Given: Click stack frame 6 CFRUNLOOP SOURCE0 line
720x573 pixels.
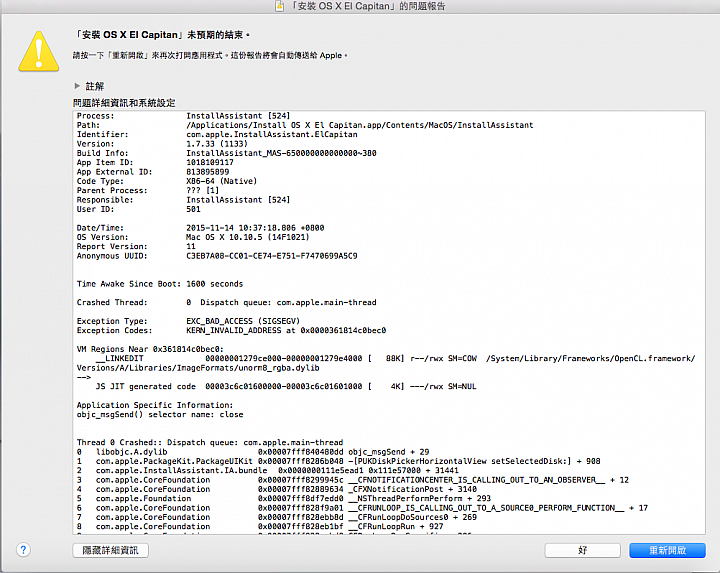Looking at the screenshot, I should (362, 508).
